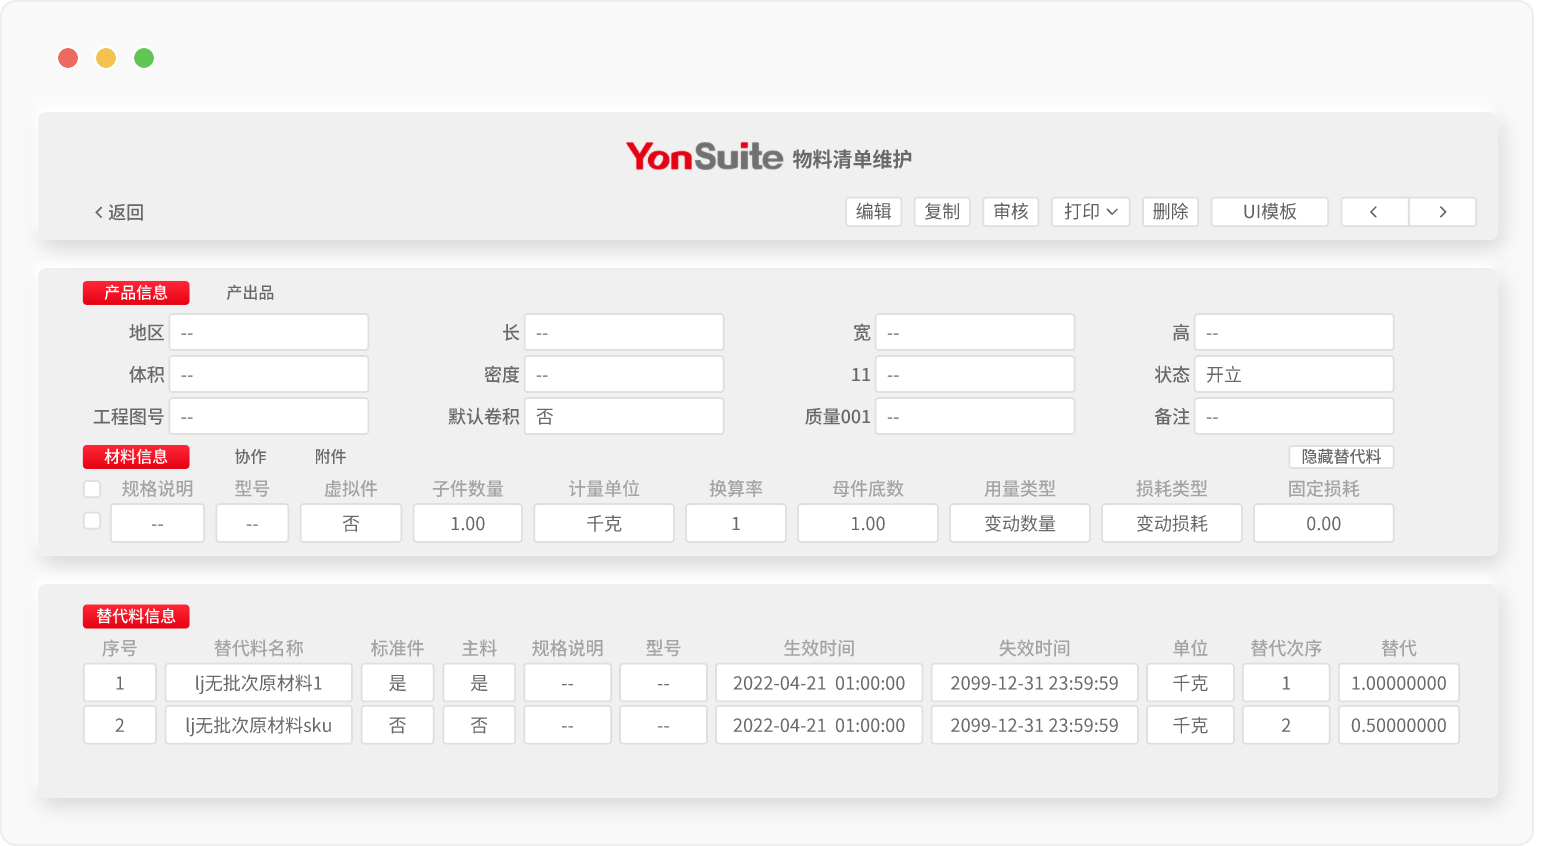The height and width of the screenshot is (846, 1542).
Task: Click the 审核 approve button
Action: [x=1011, y=212]
